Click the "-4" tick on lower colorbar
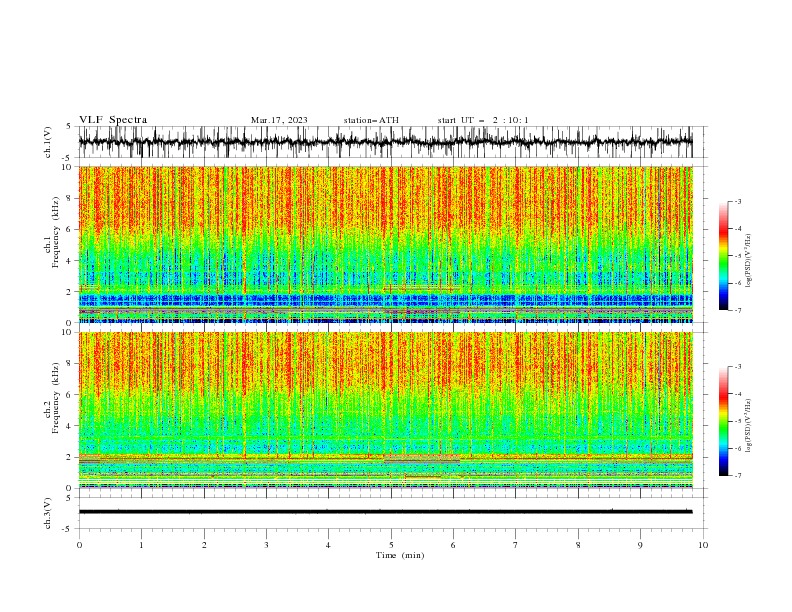The image size is (792, 612). [737, 394]
